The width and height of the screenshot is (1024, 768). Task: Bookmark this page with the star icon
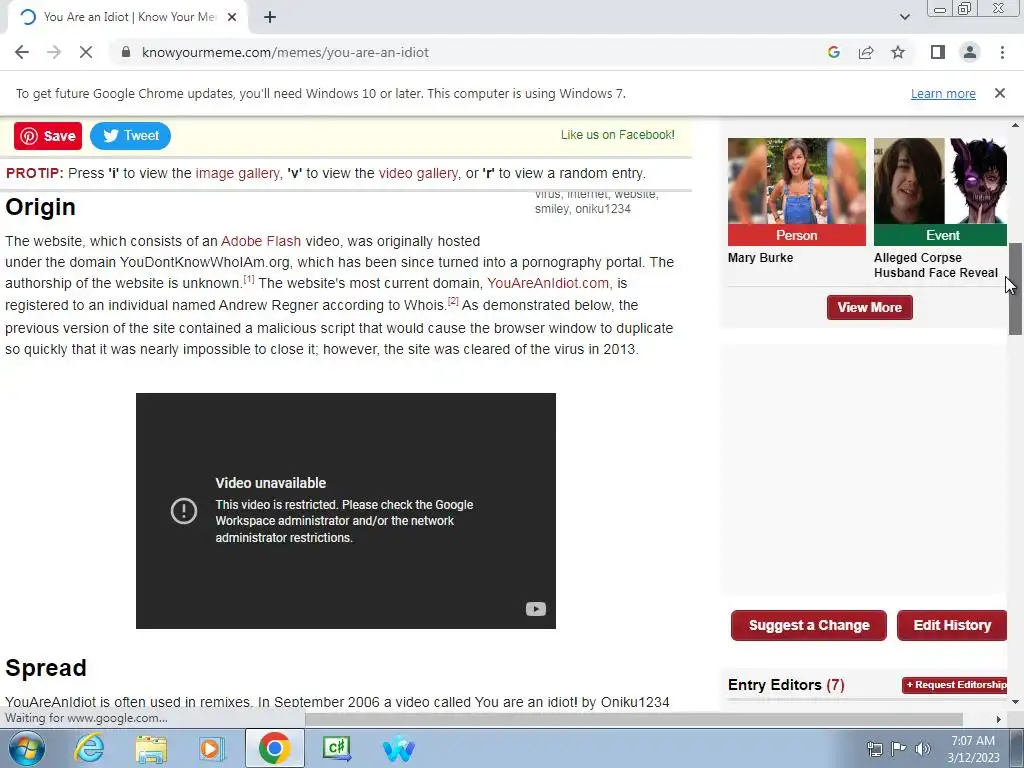[898, 52]
